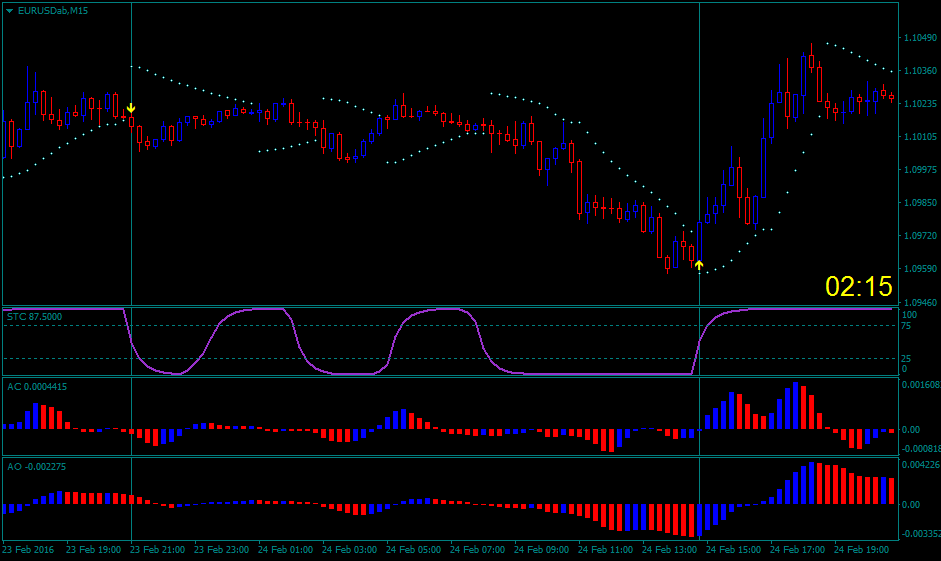Click the 23 Feb 19:00 time label
The image size is (941, 561).
(93, 549)
